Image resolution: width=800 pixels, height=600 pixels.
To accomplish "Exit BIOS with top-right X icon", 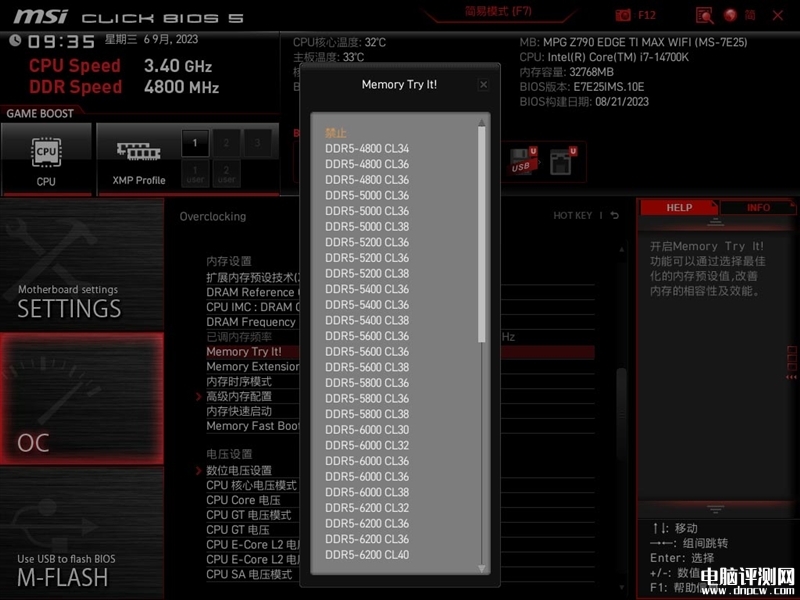I will [x=778, y=15].
